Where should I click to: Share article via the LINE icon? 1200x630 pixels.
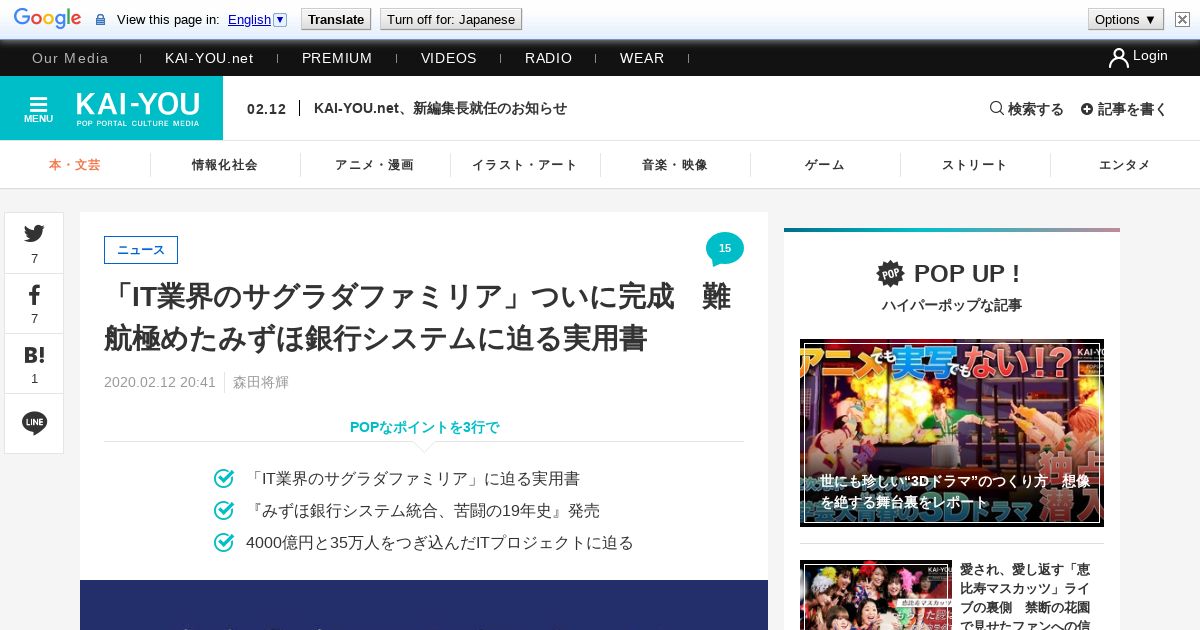(x=34, y=423)
